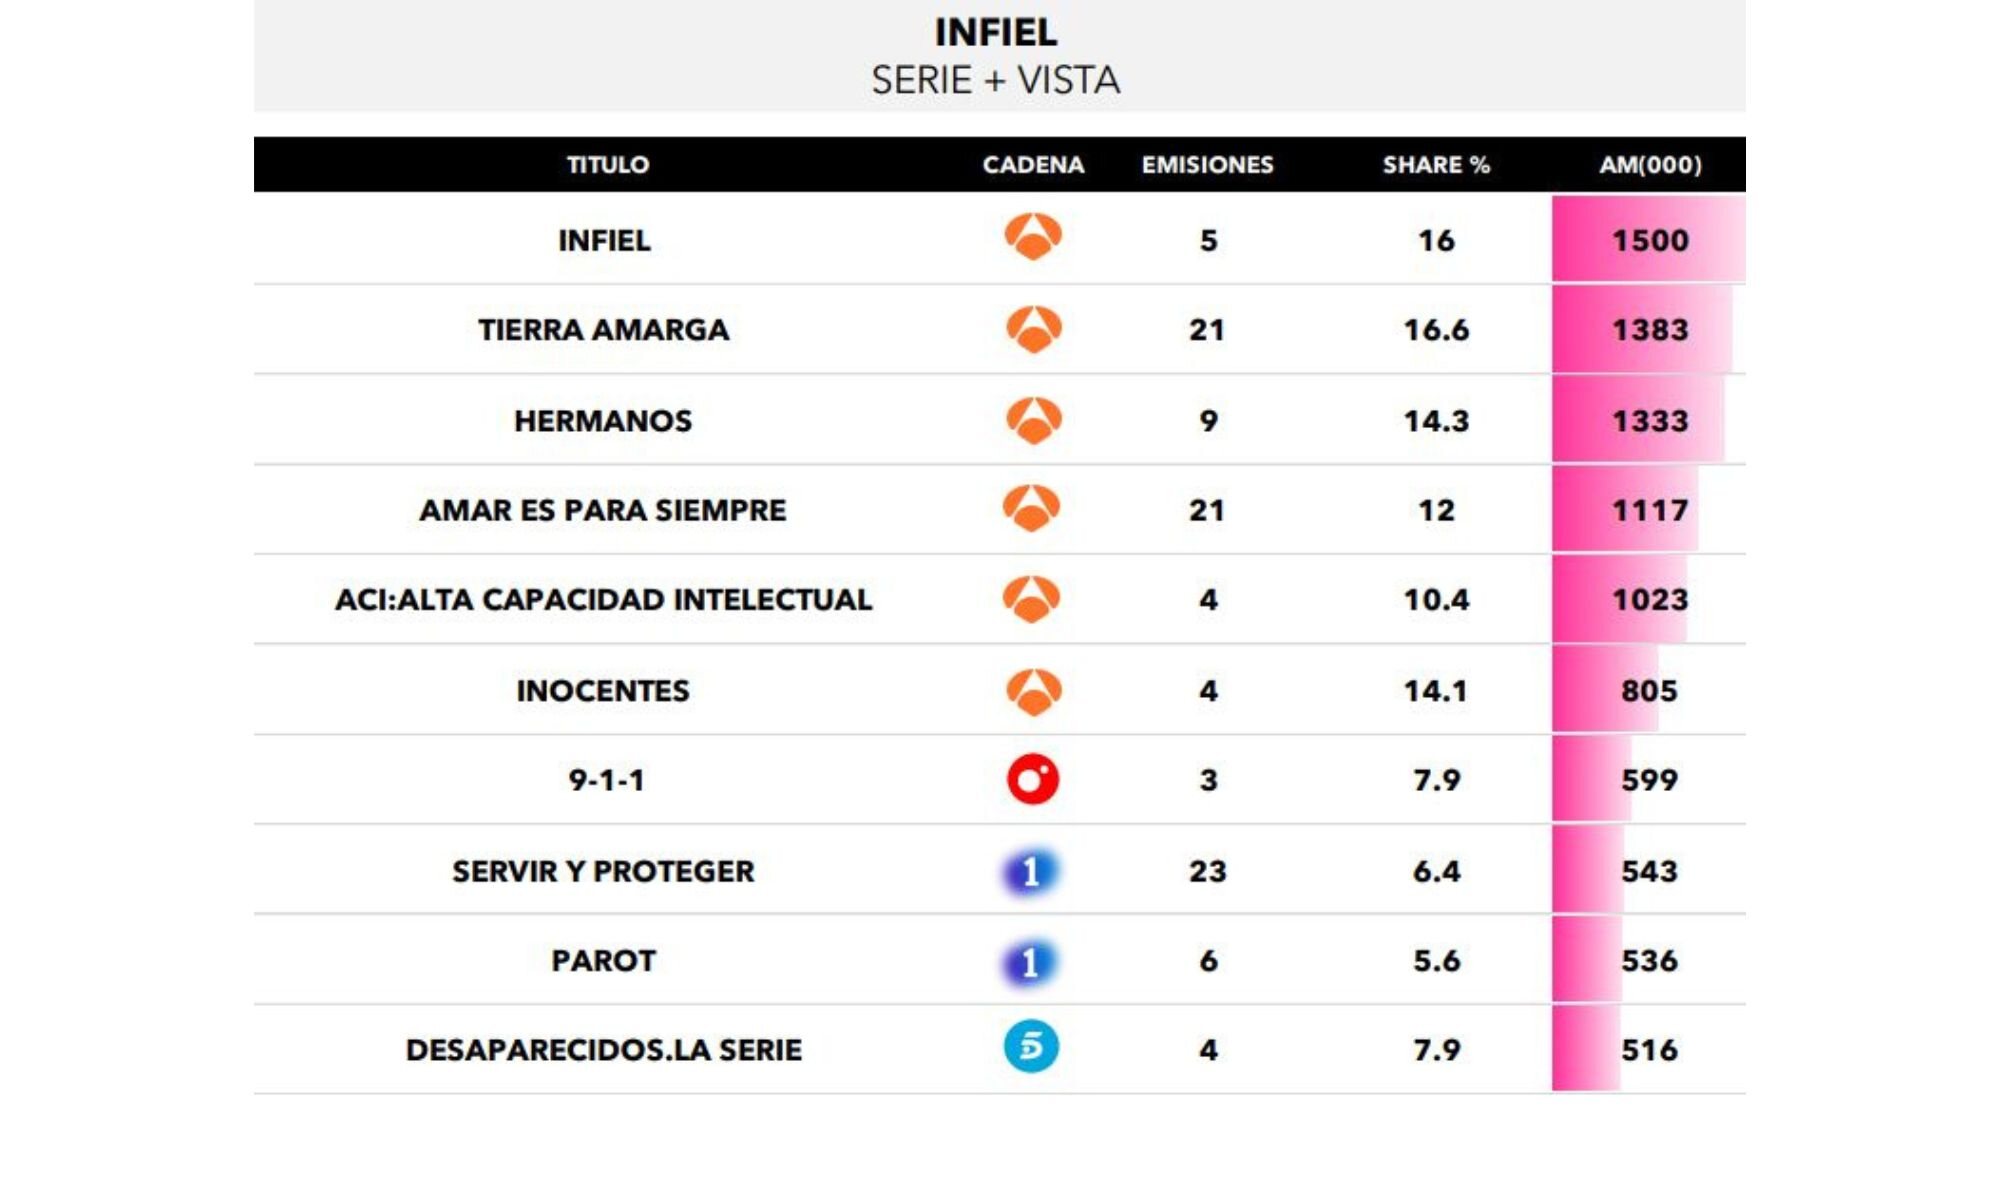Click the TITULO column header

(608, 165)
